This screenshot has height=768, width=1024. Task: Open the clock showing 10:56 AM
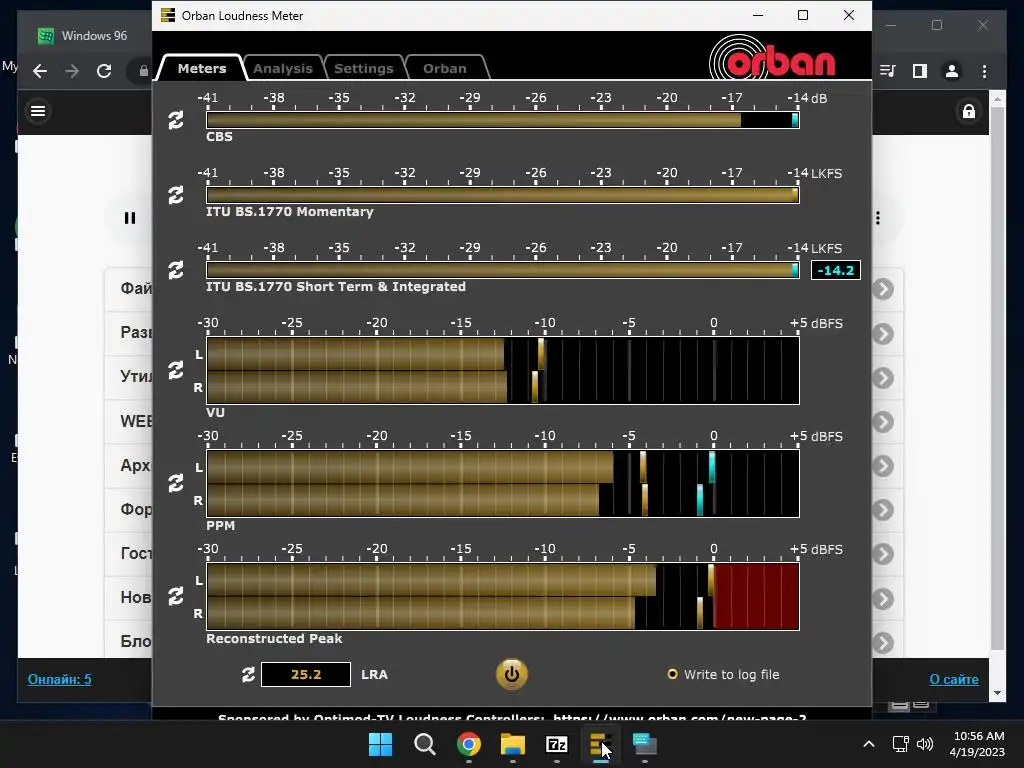pos(977,744)
